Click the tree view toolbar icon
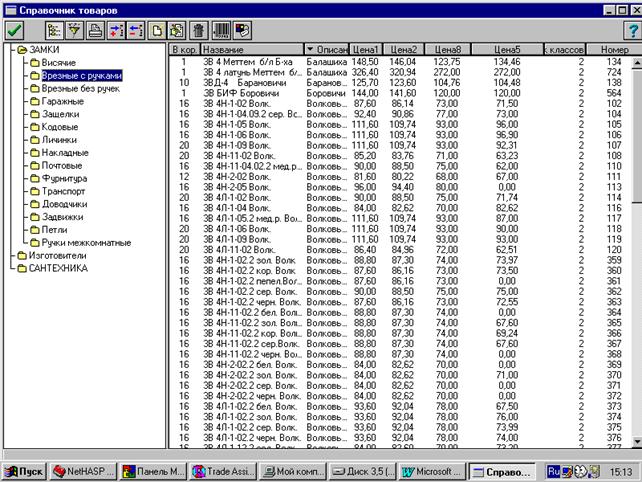 55,31
